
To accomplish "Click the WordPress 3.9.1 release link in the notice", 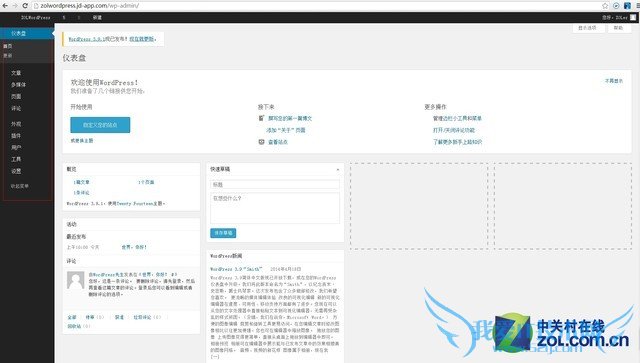I will click(87, 39).
